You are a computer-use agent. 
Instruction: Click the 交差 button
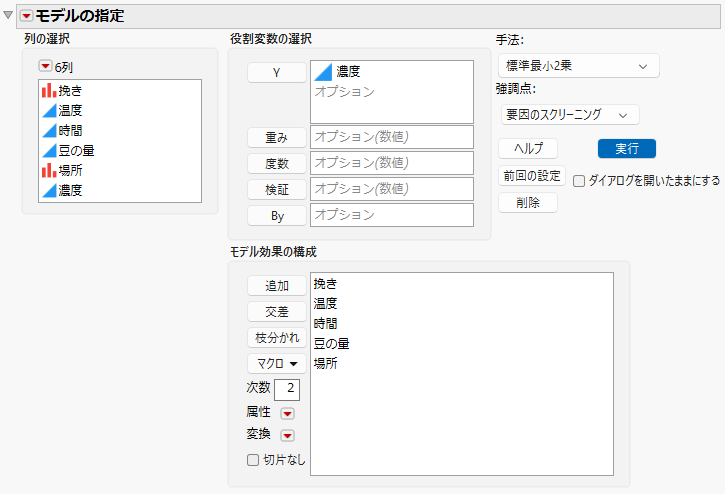(276, 312)
